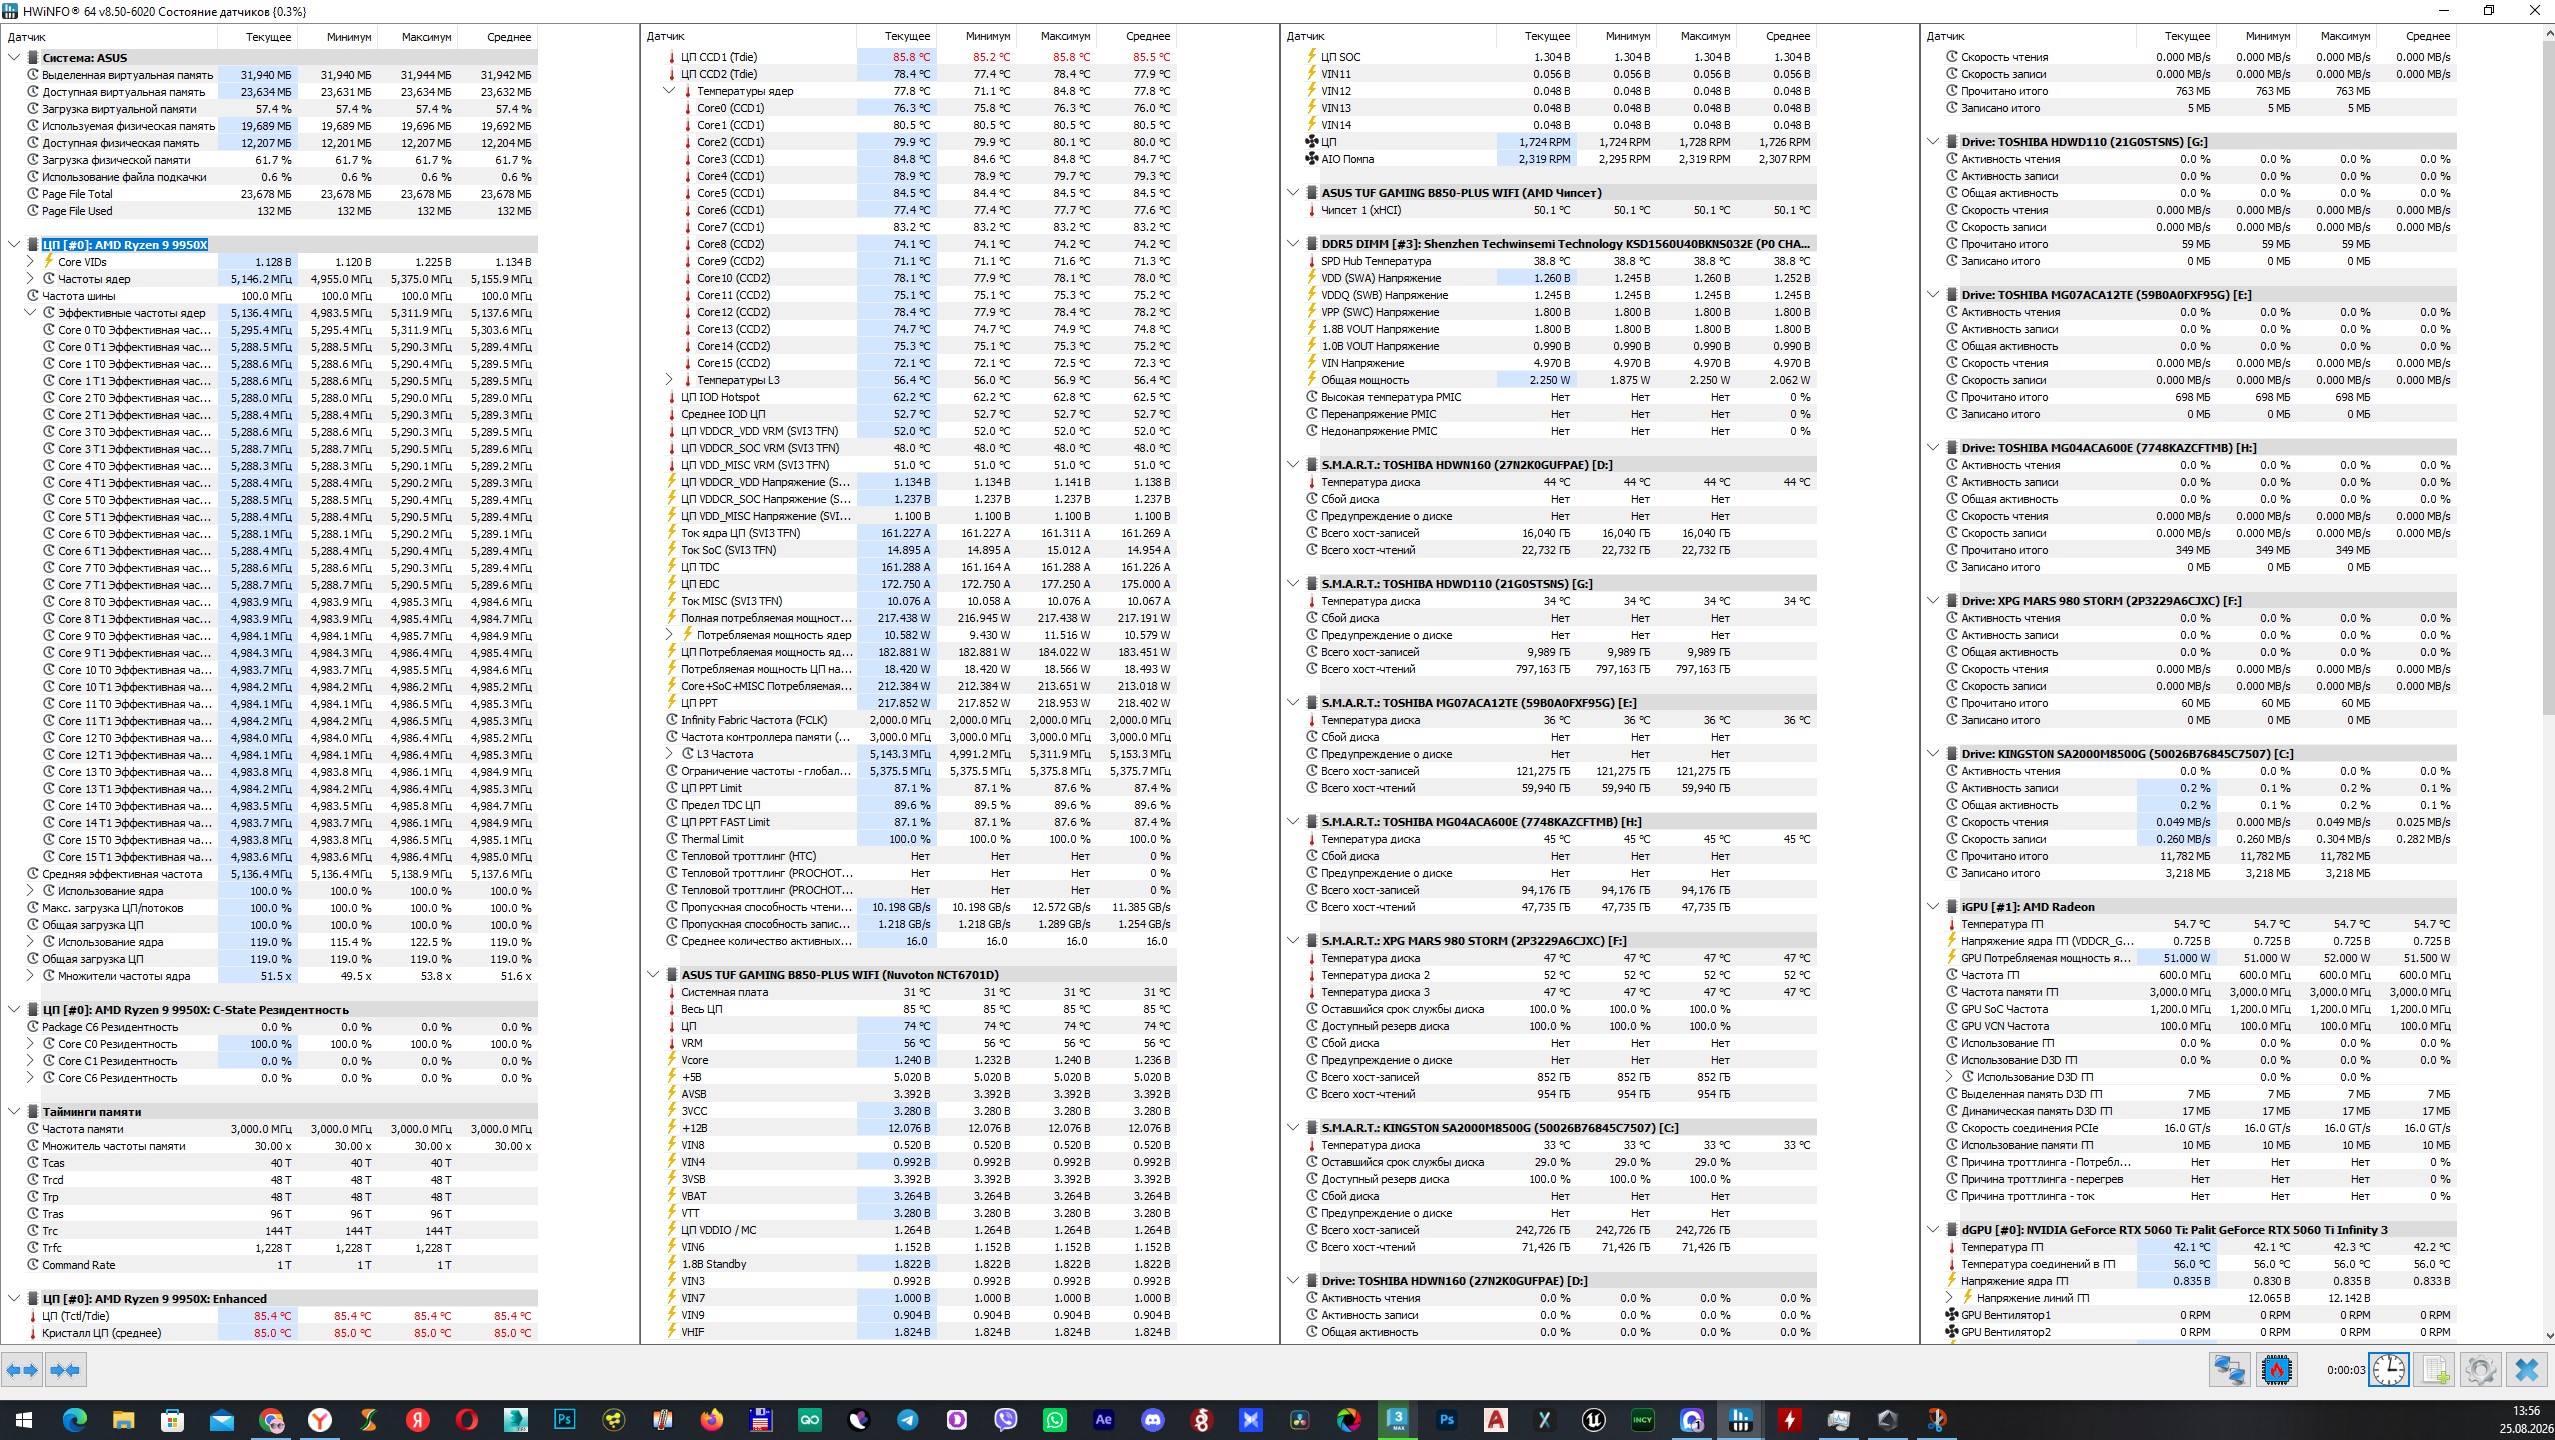Click the Windows Start button
Screen dimensions: 2555x1440
(x=24, y=1420)
